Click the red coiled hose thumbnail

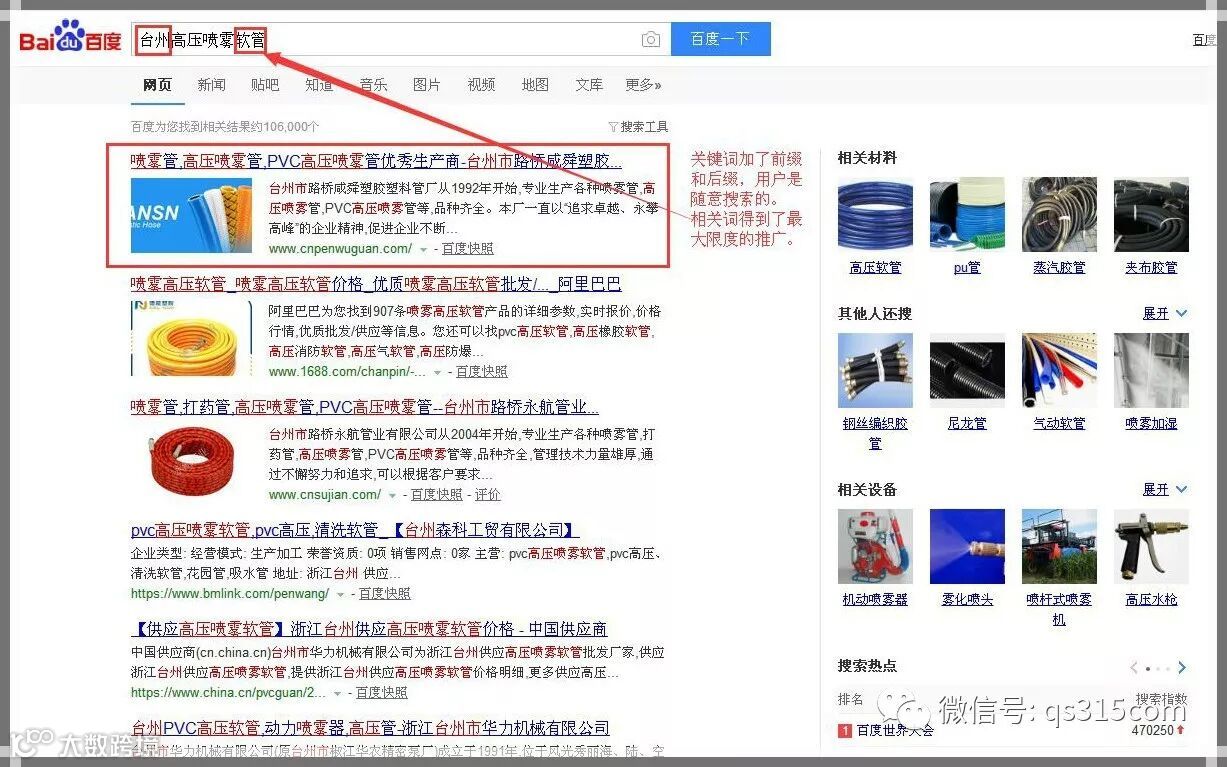click(191, 461)
